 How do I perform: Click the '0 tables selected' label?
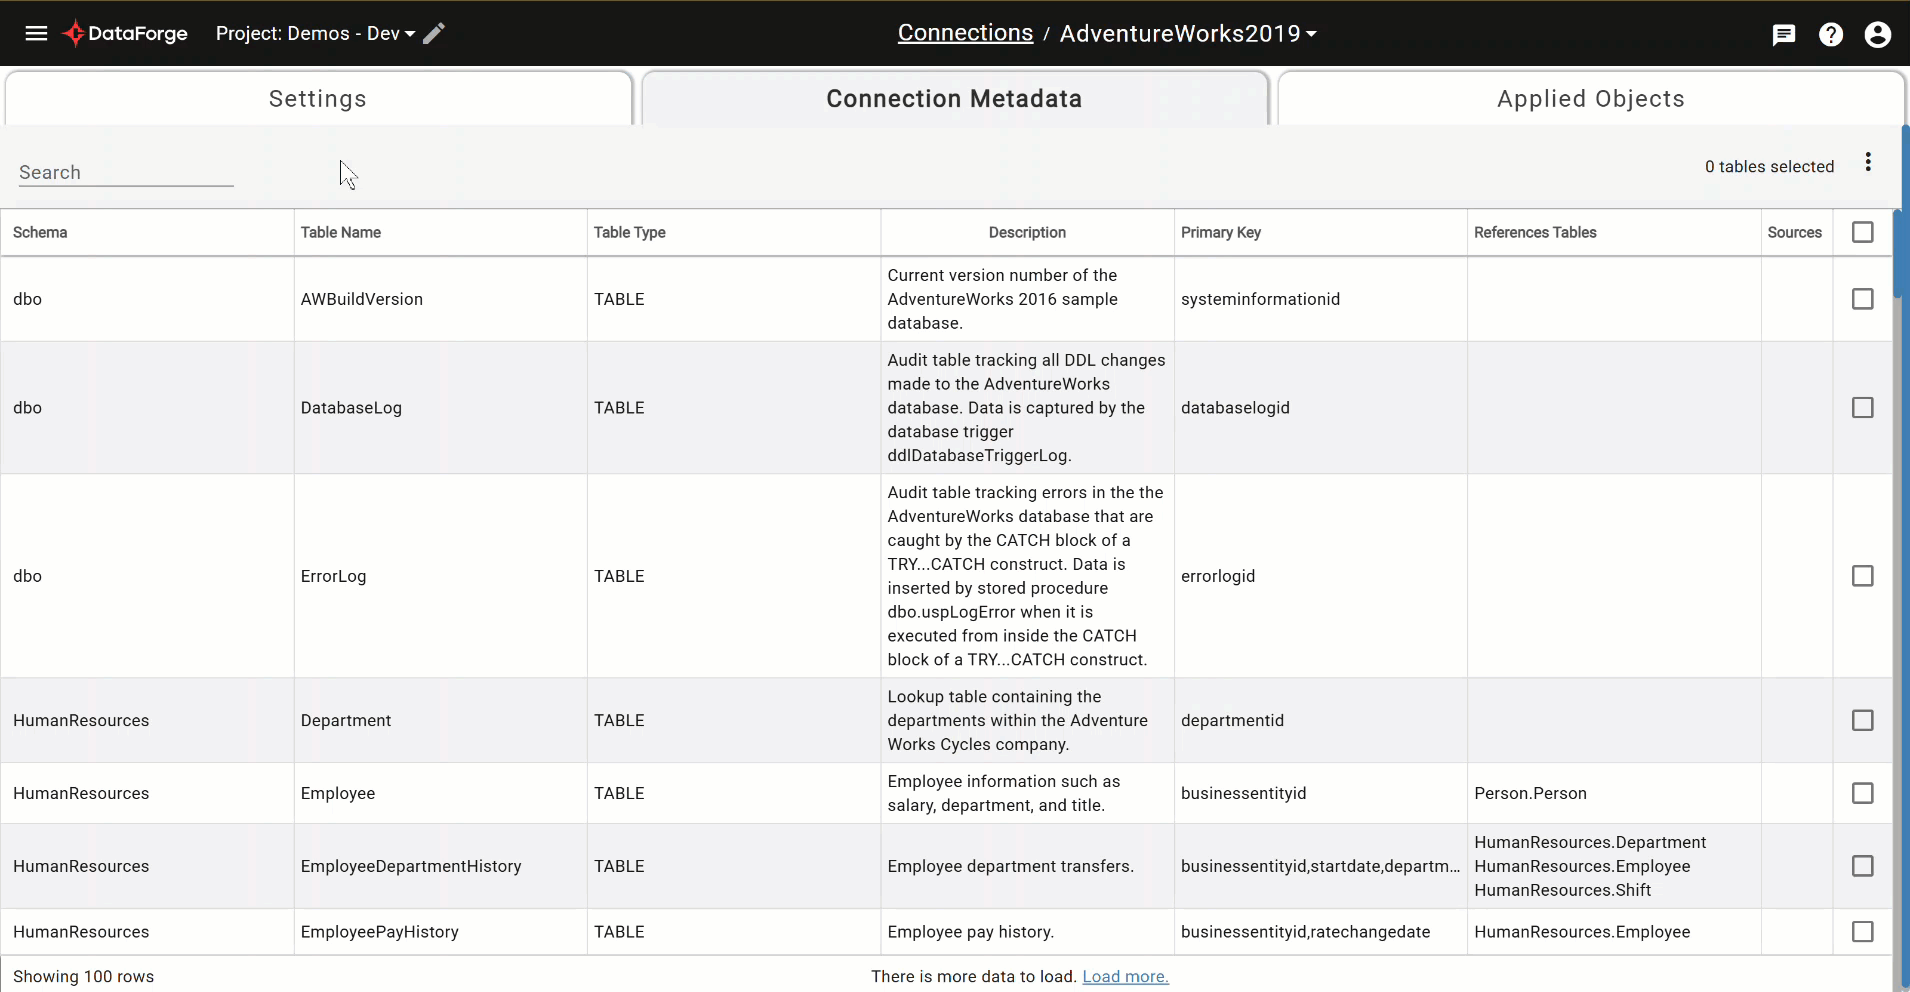(x=1769, y=166)
